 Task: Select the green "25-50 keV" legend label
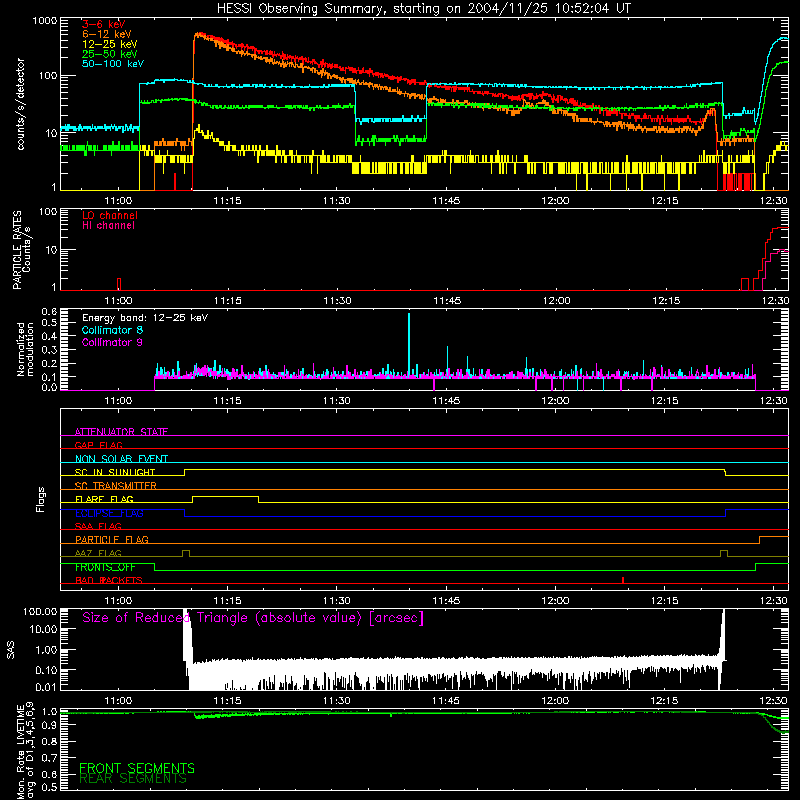click(110, 54)
